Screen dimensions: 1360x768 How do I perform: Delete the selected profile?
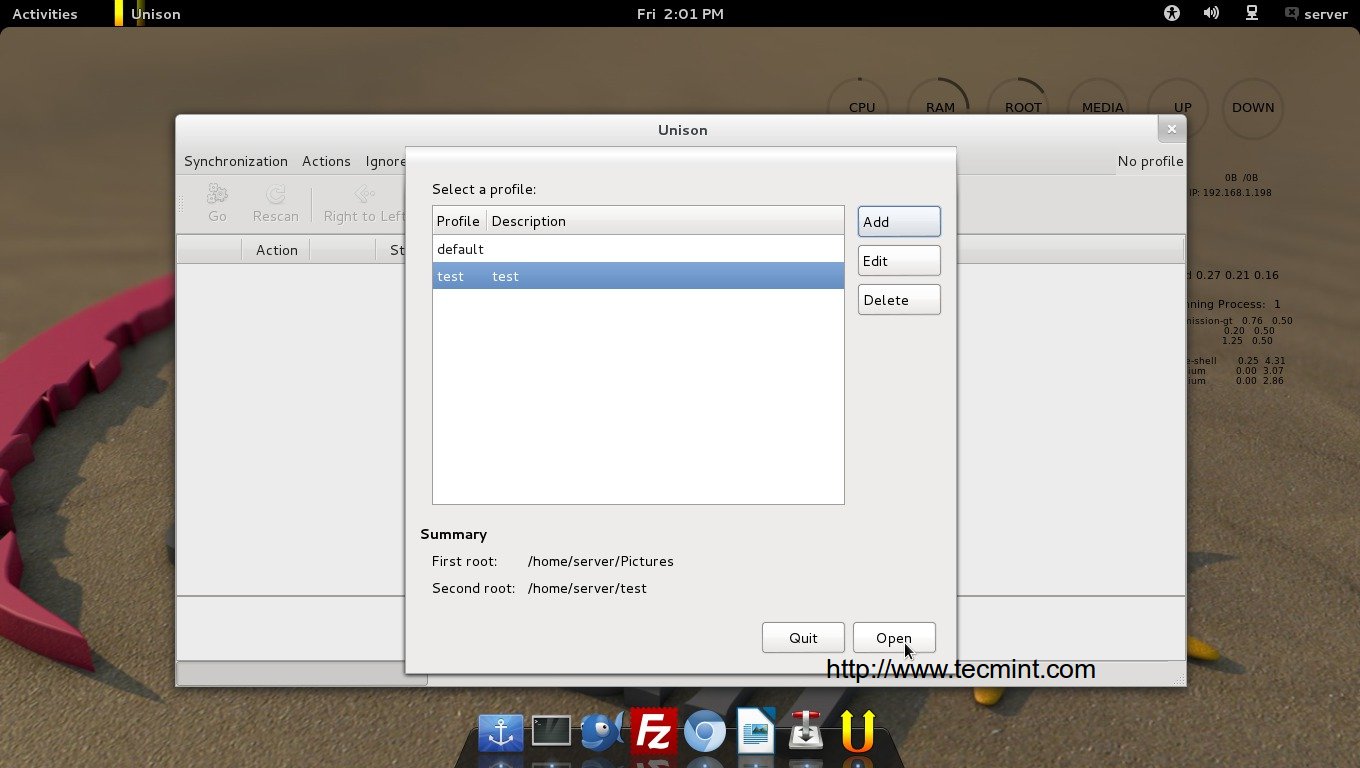(x=898, y=300)
